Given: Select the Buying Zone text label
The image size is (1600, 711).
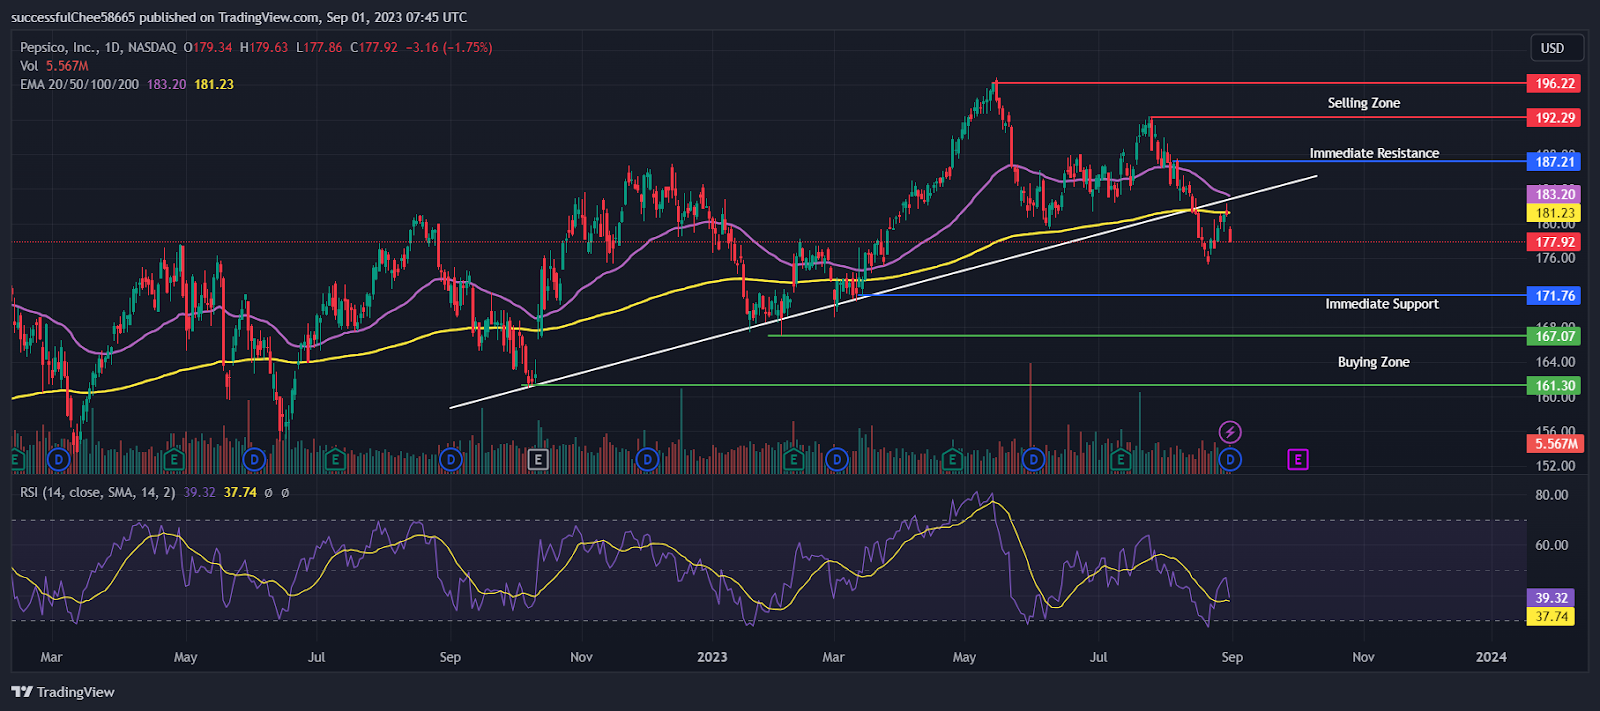Looking at the screenshot, I should pos(1373,362).
